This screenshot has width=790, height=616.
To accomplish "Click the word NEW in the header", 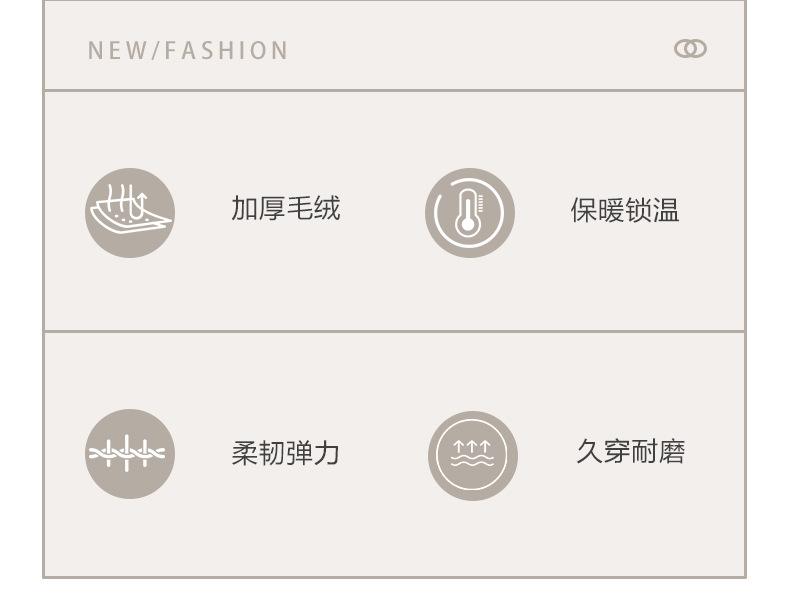I will point(117,50).
